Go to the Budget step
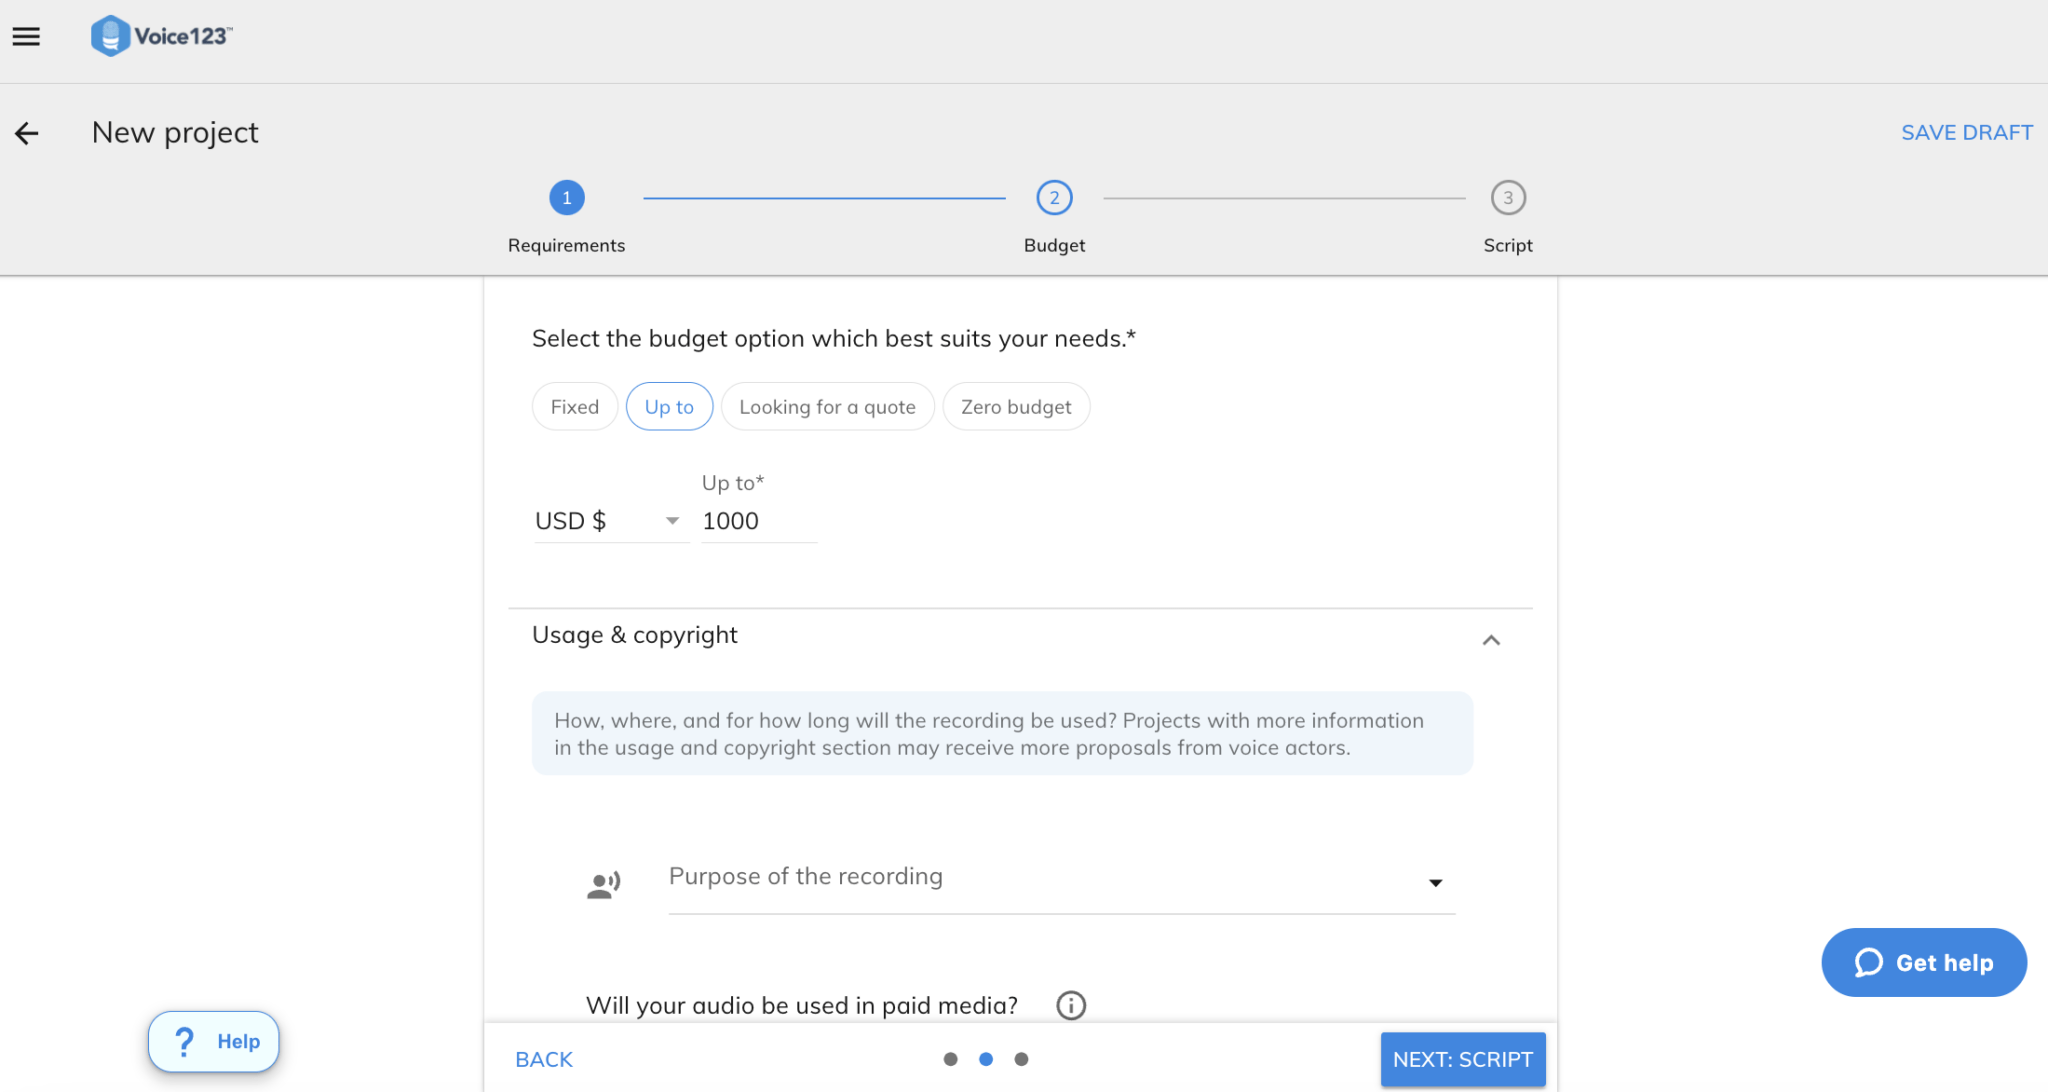Screen dimensions: 2048x1092 pos(1054,197)
